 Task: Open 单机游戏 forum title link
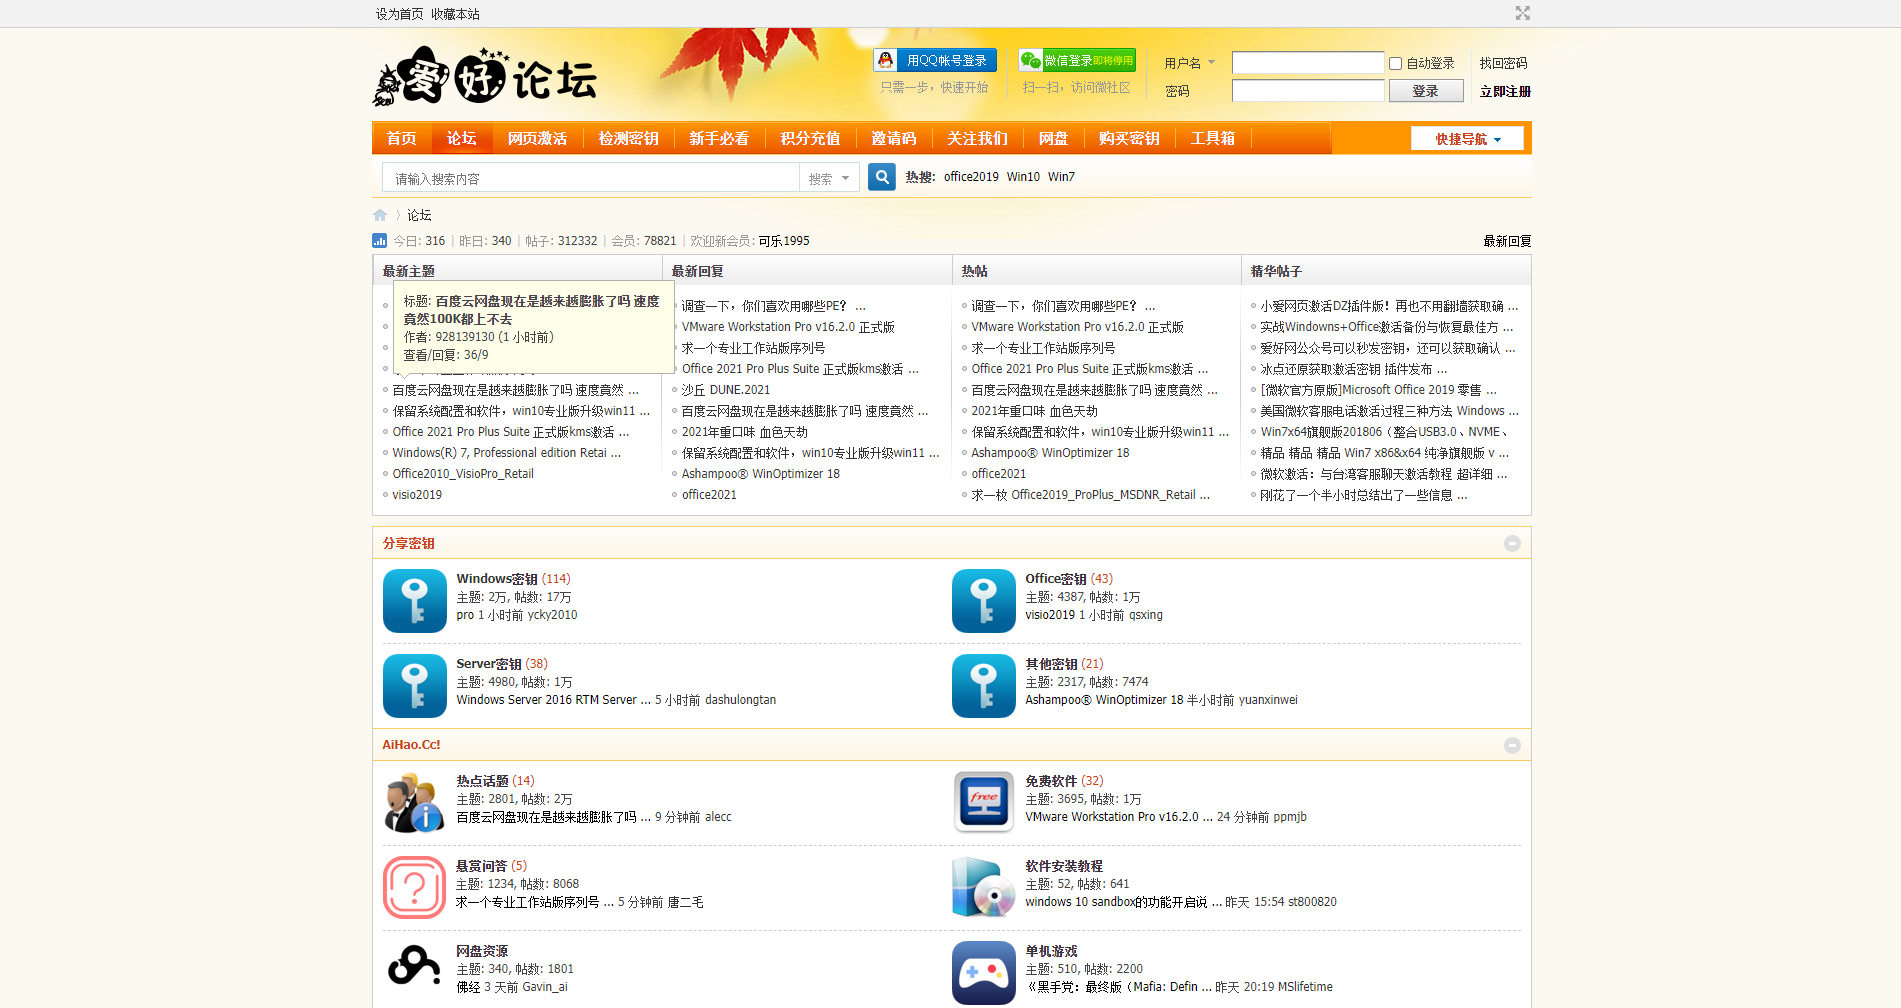(1051, 951)
